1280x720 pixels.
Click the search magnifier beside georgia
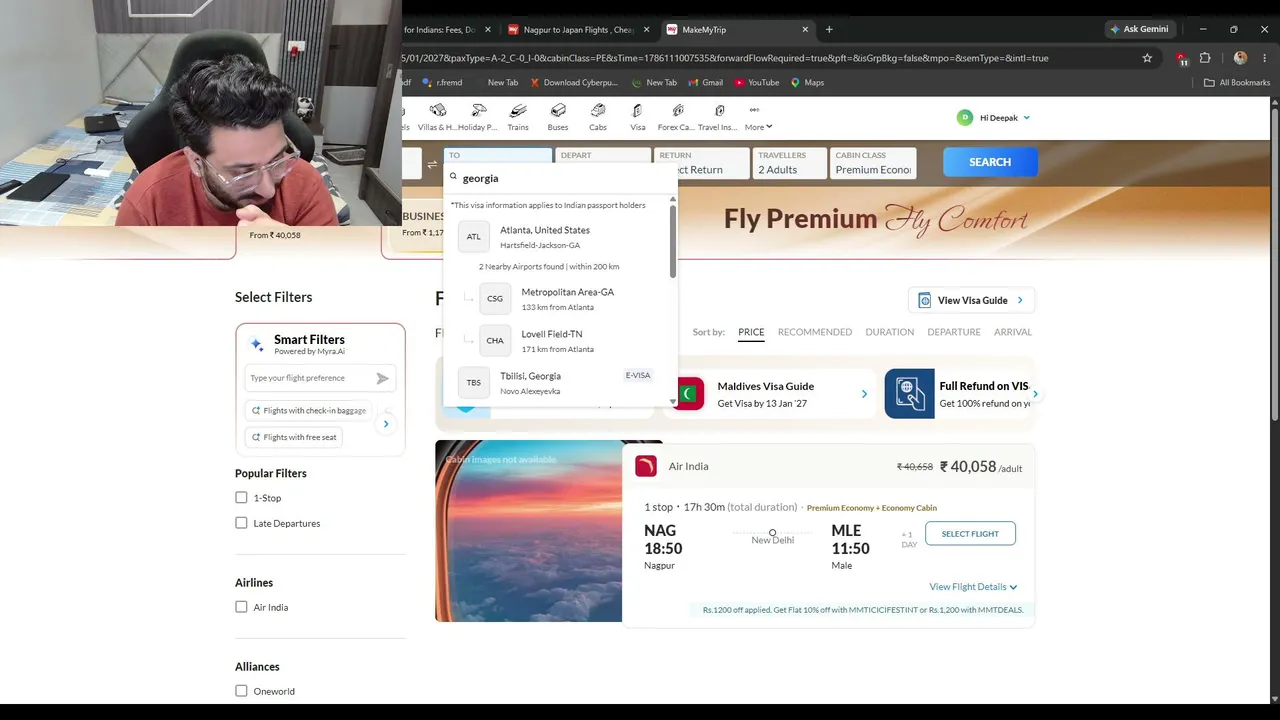(453, 178)
